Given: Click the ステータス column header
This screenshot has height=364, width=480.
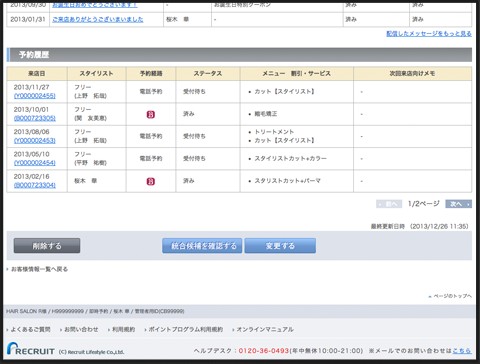Looking at the screenshot, I should 208,73.
